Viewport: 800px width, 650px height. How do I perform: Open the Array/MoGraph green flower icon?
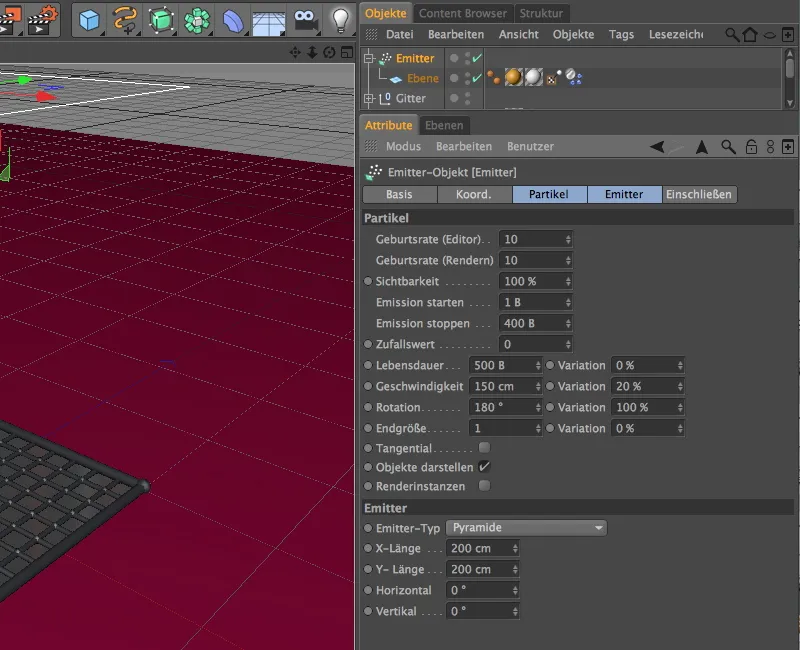coord(197,21)
